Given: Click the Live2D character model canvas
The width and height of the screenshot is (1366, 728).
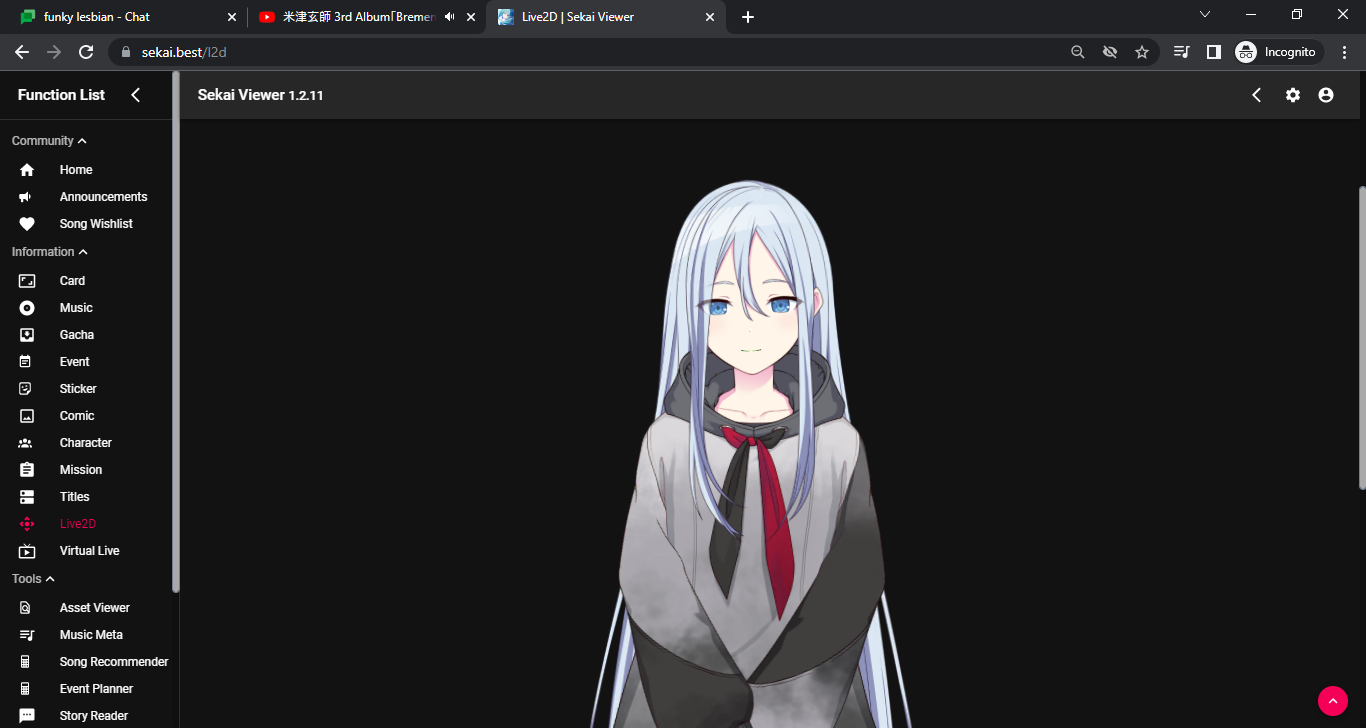Looking at the screenshot, I should [752, 455].
